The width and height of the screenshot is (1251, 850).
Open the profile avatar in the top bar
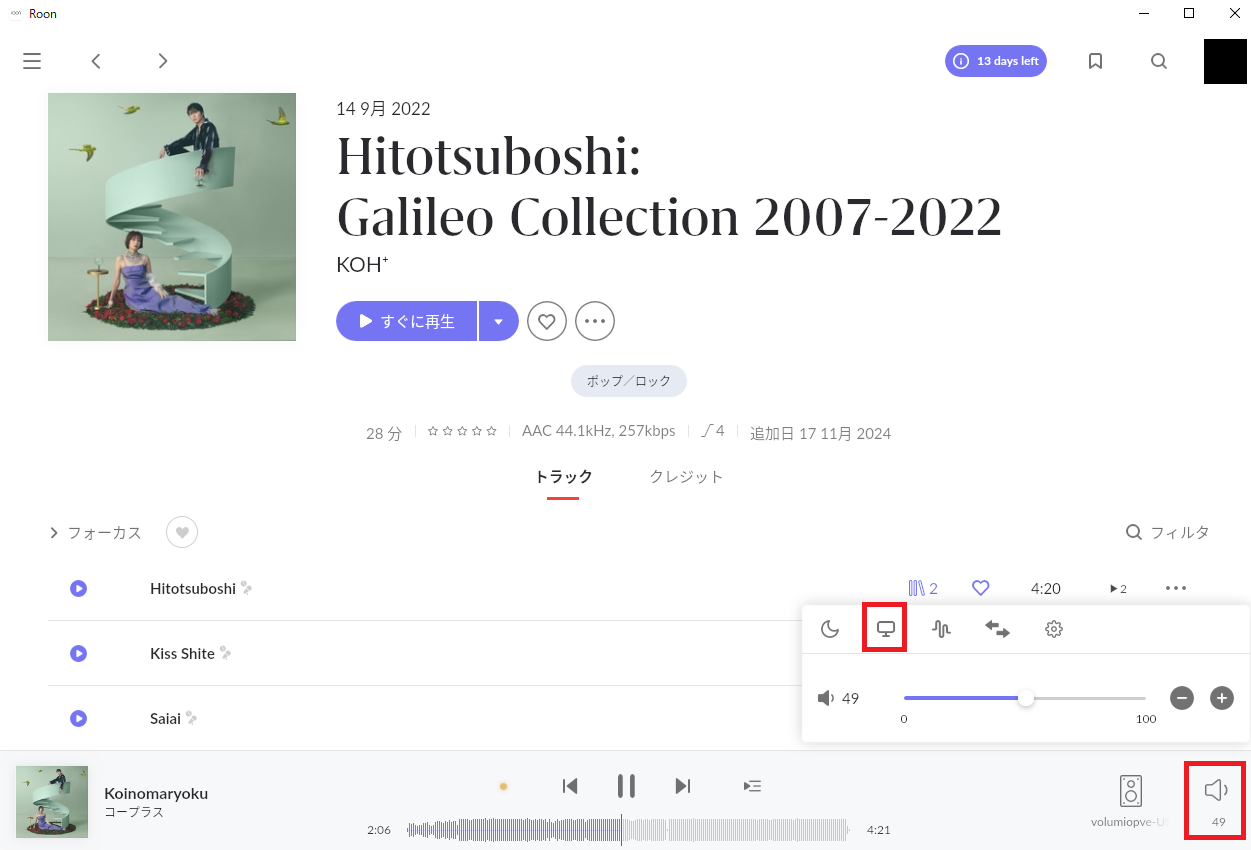pos(1225,61)
